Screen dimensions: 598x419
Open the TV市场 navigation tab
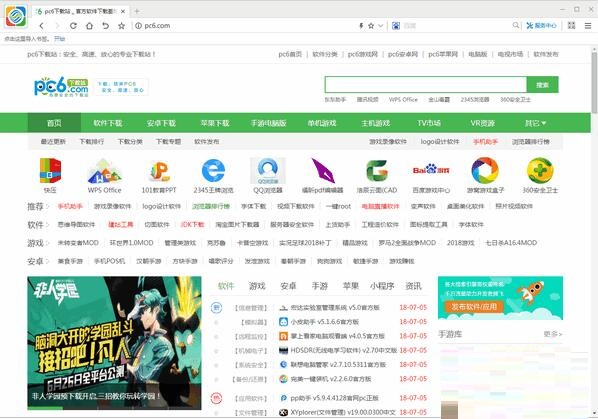tap(429, 123)
